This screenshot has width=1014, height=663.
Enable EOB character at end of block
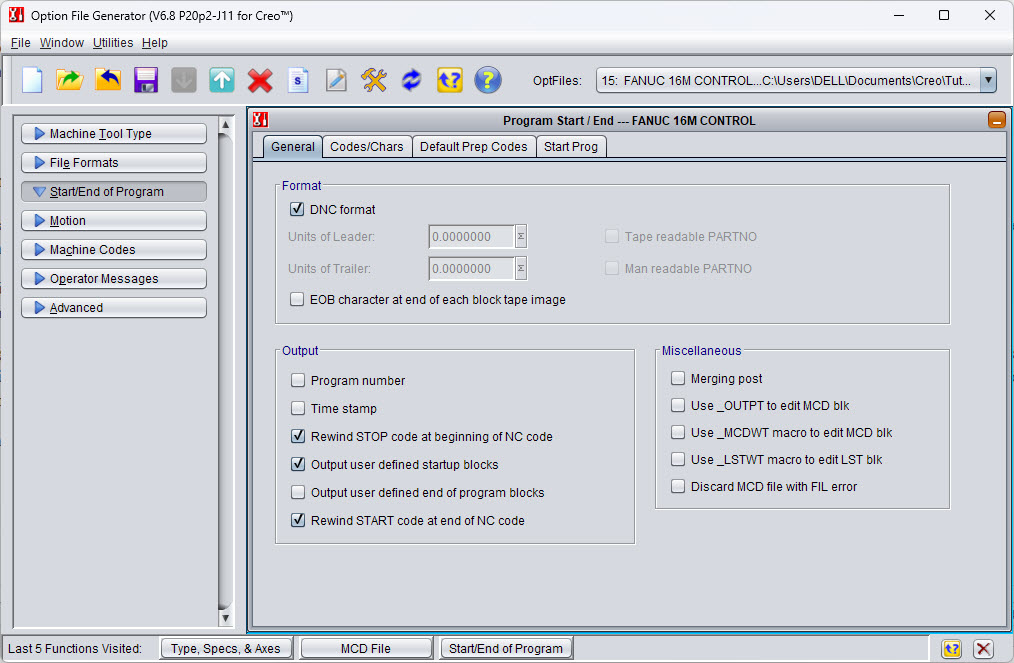(x=297, y=299)
